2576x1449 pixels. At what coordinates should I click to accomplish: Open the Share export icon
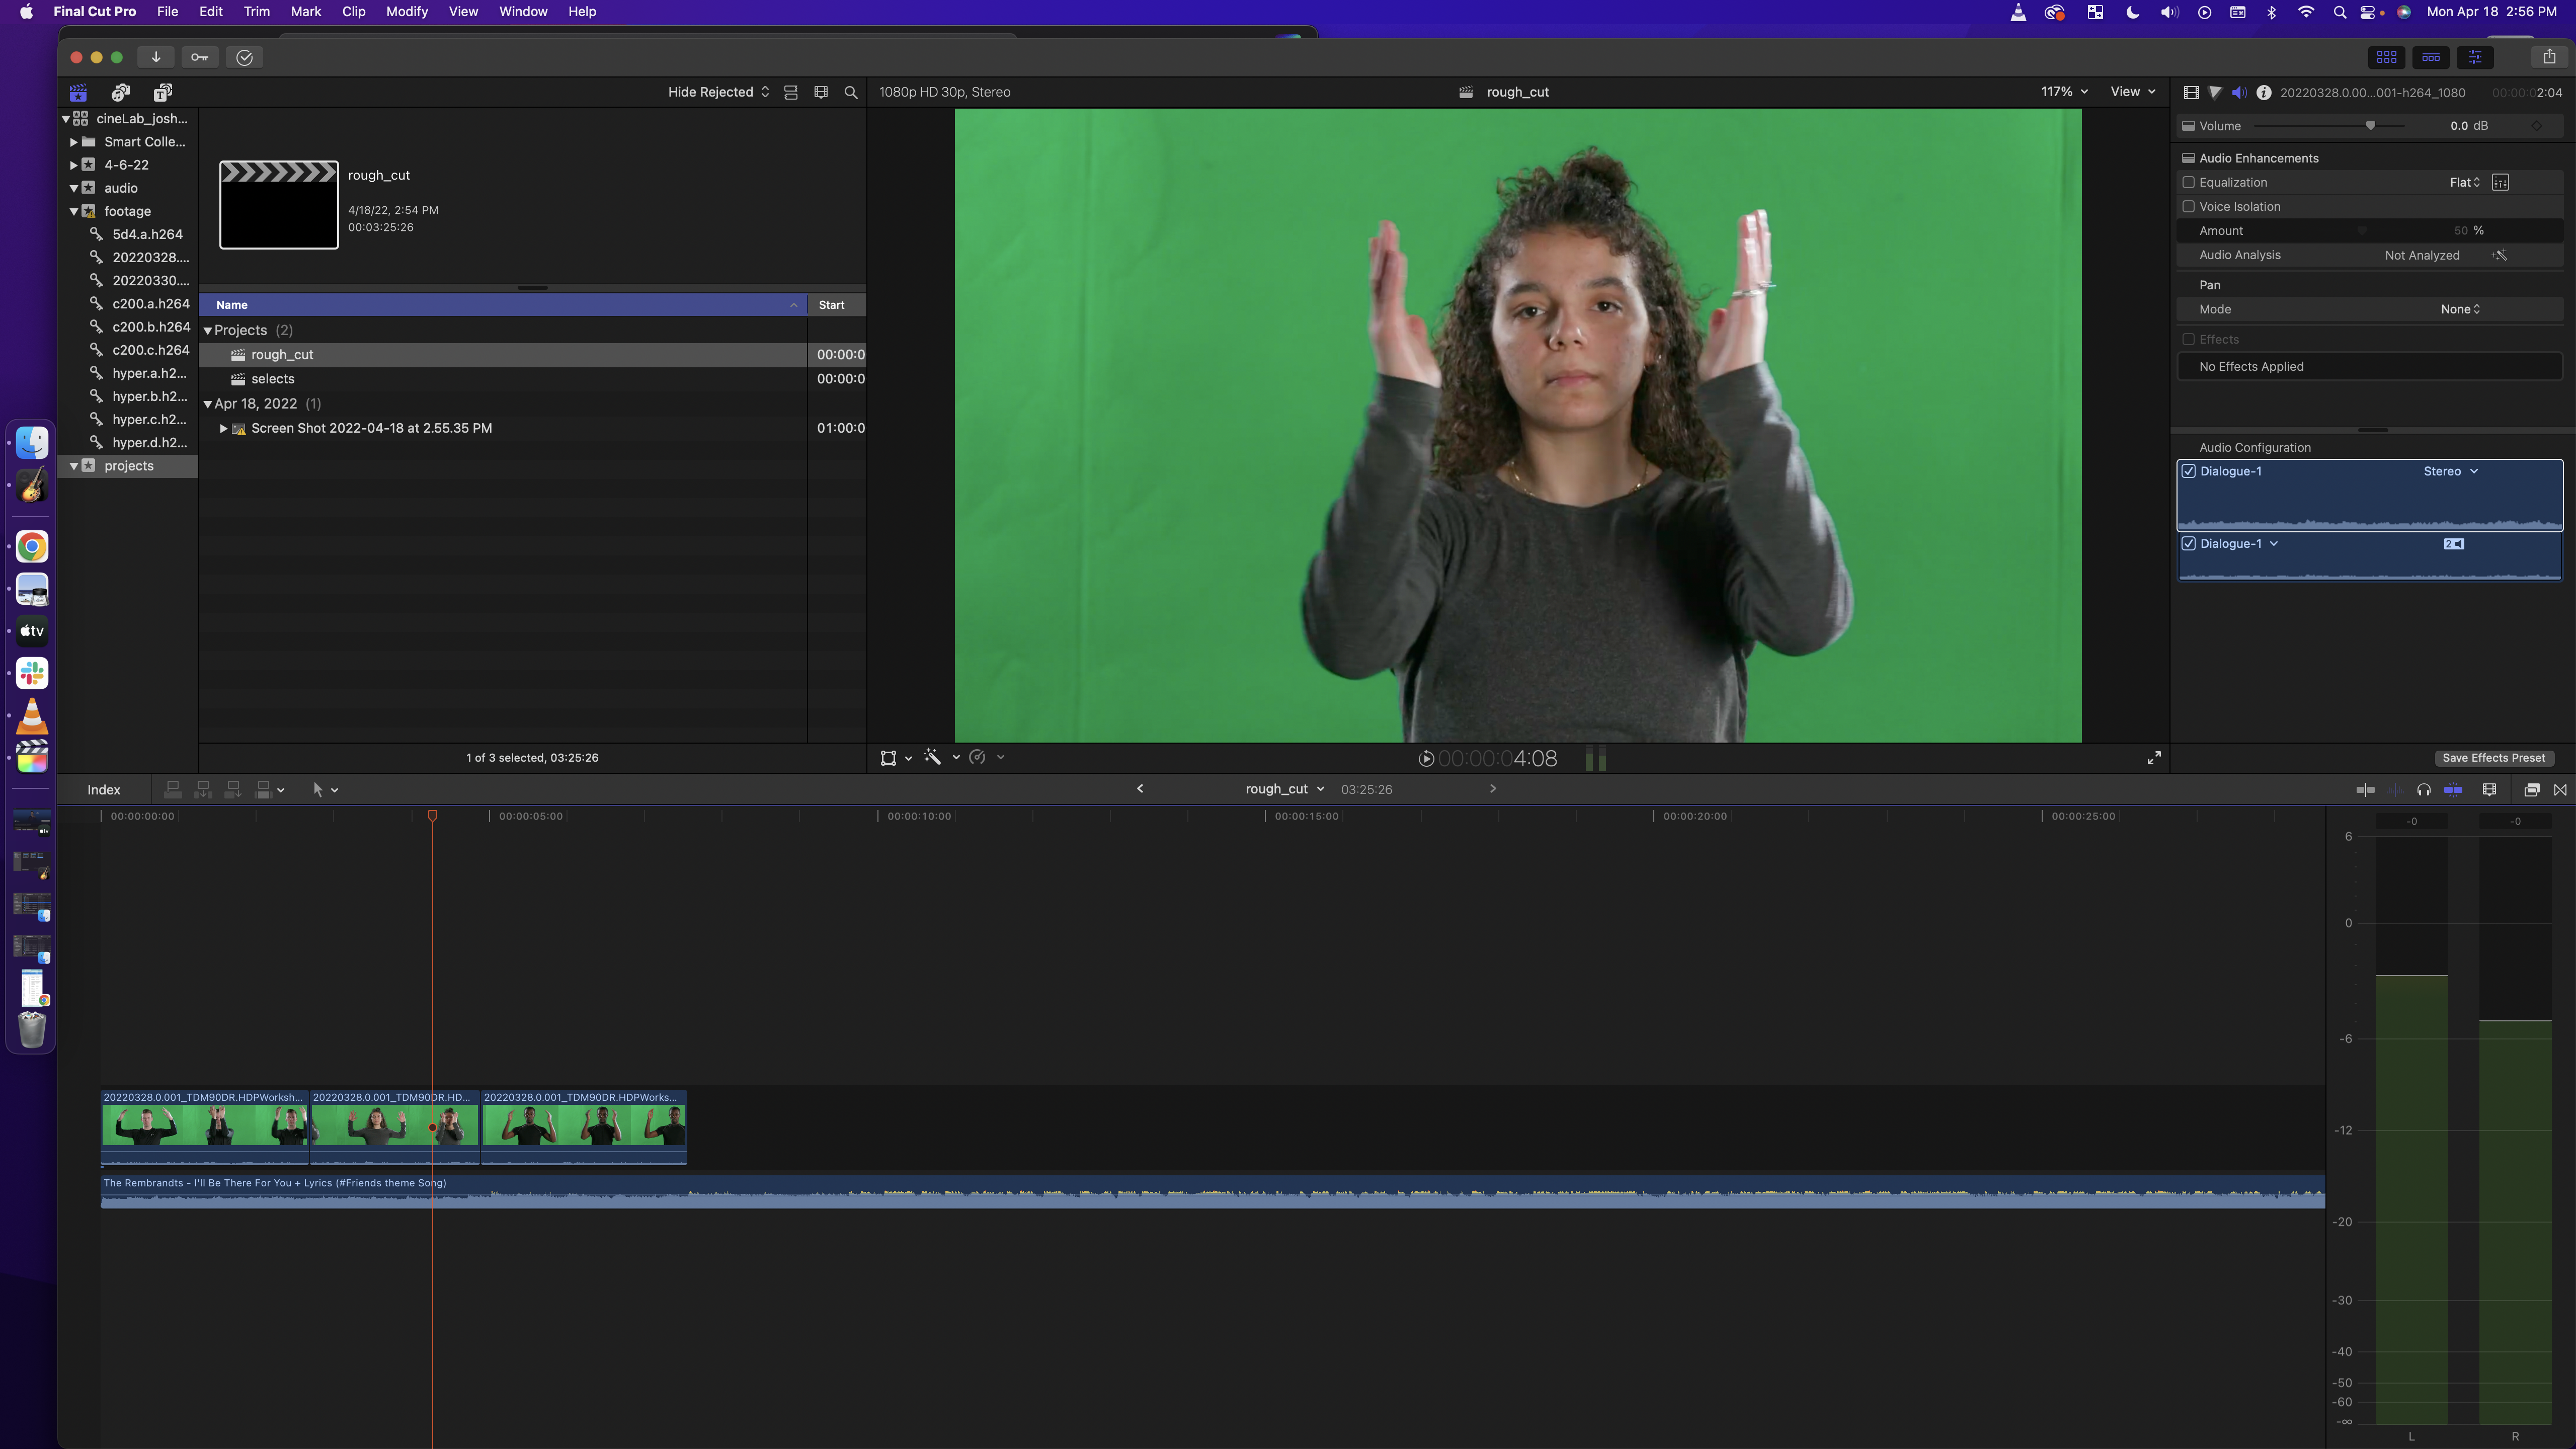point(2549,57)
